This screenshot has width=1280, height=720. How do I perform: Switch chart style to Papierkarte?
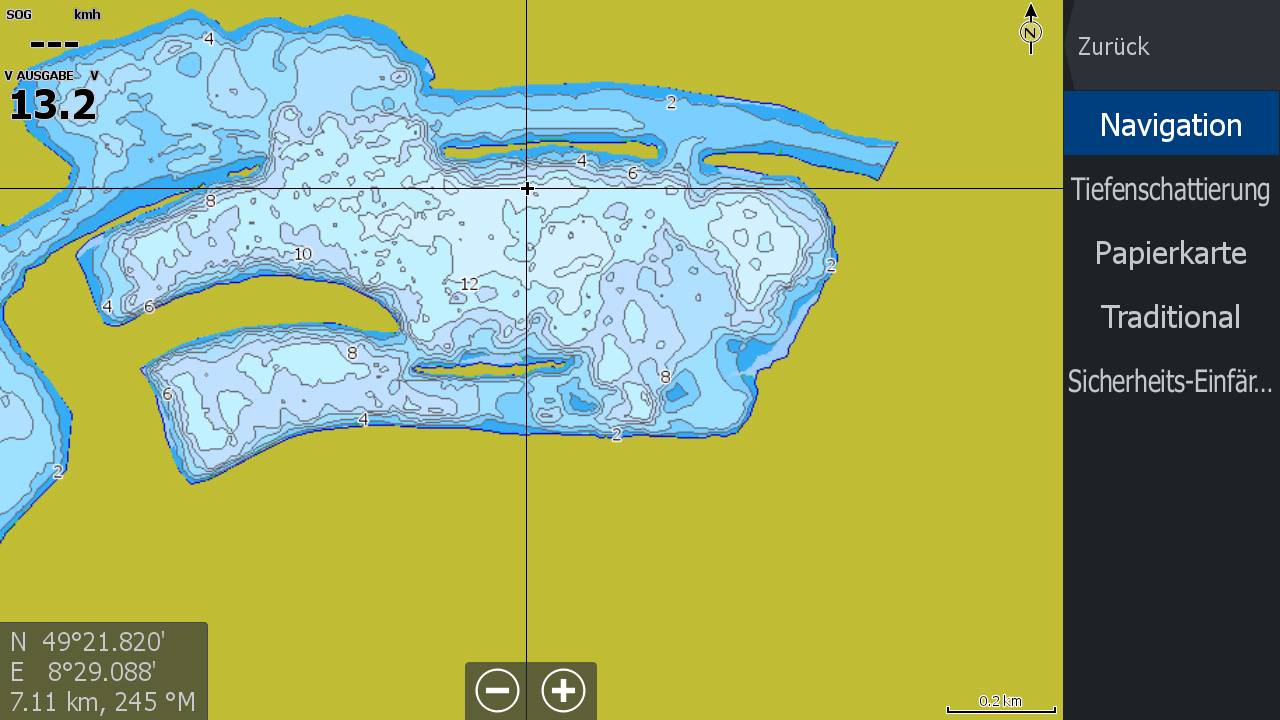1170,253
